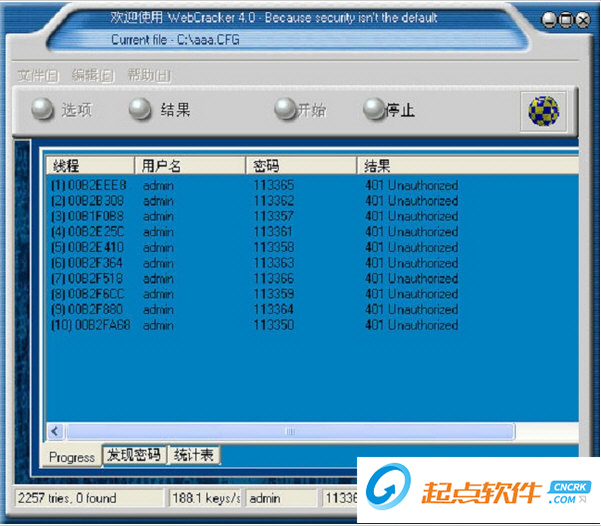Click password value 113362

click(x=274, y=201)
